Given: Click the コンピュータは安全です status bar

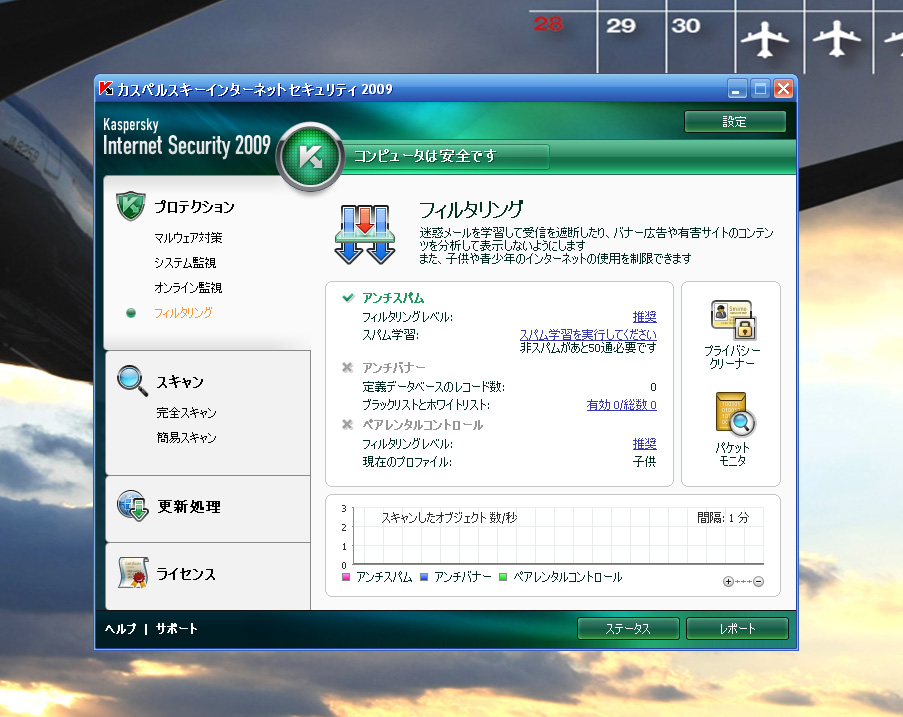Looking at the screenshot, I should coord(446,156).
